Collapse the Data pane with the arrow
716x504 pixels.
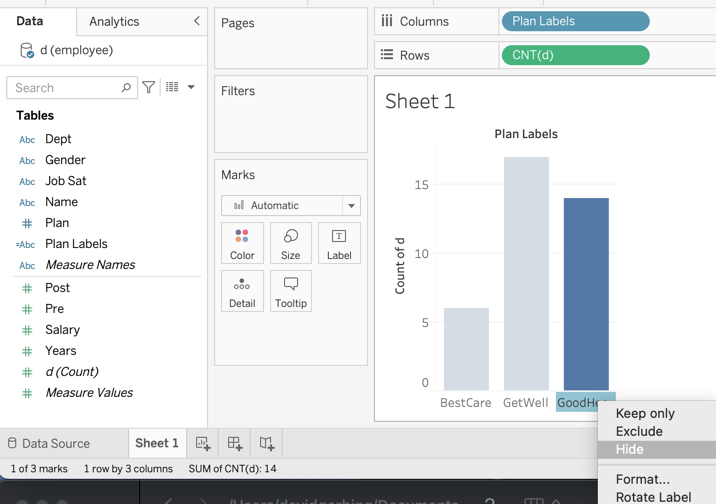(x=196, y=21)
